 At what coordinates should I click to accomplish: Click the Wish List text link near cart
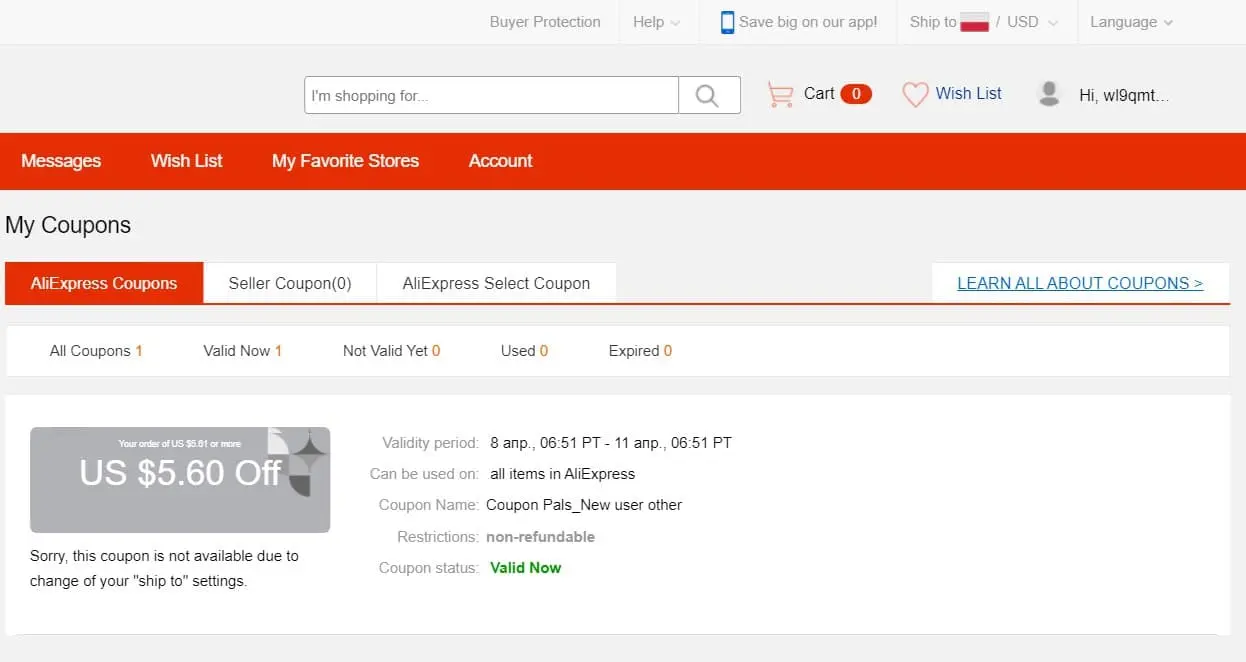(969, 93)
